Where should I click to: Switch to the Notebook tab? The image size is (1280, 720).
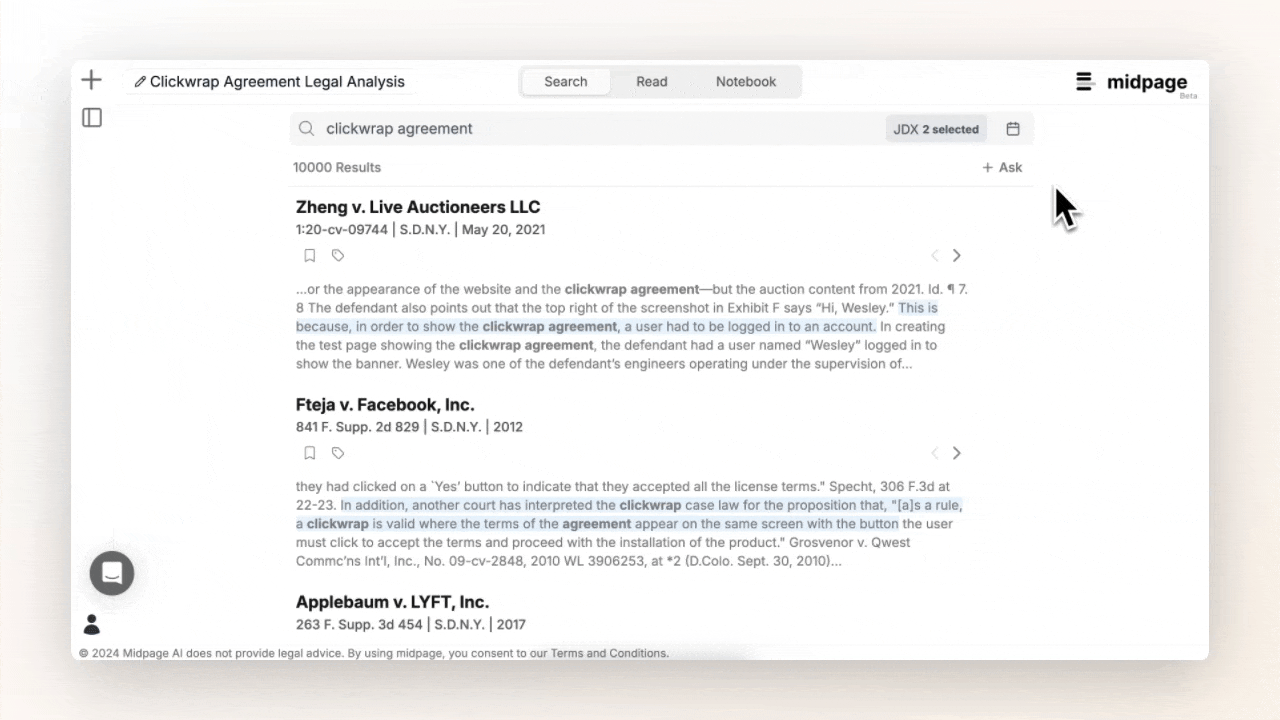[746, 82]
